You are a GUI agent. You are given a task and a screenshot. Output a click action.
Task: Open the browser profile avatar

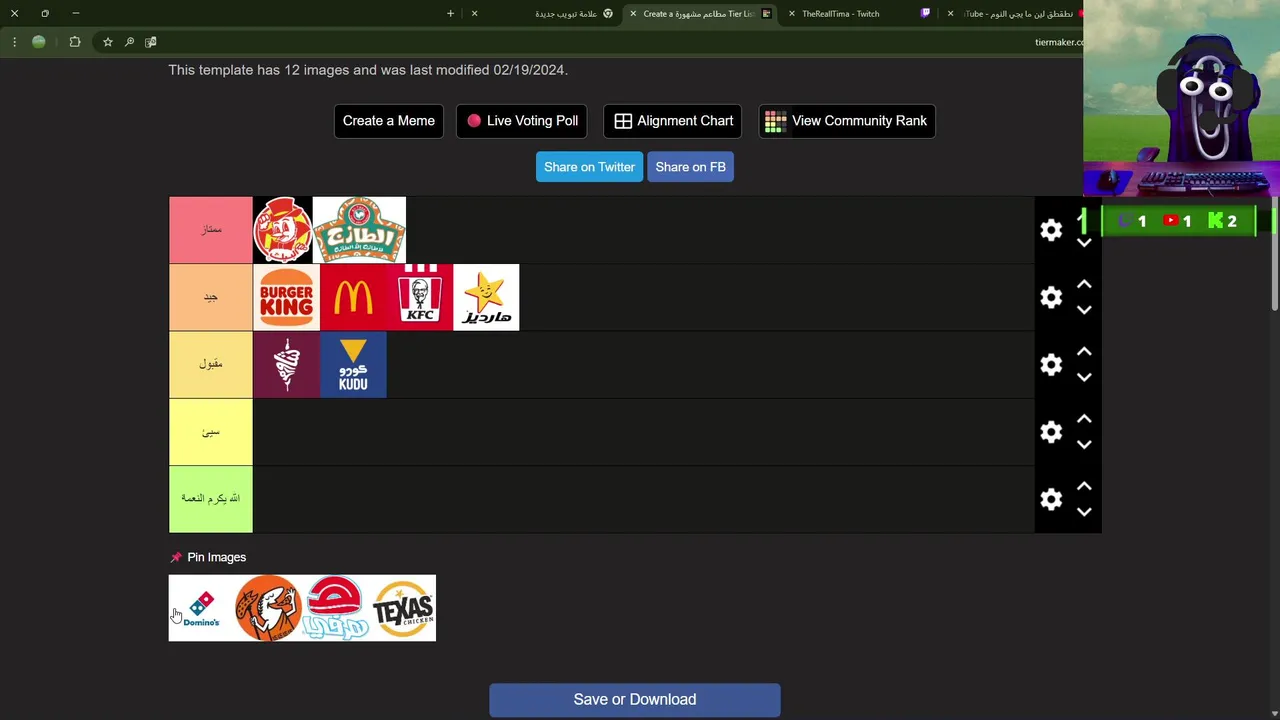(x=39, y=42)
